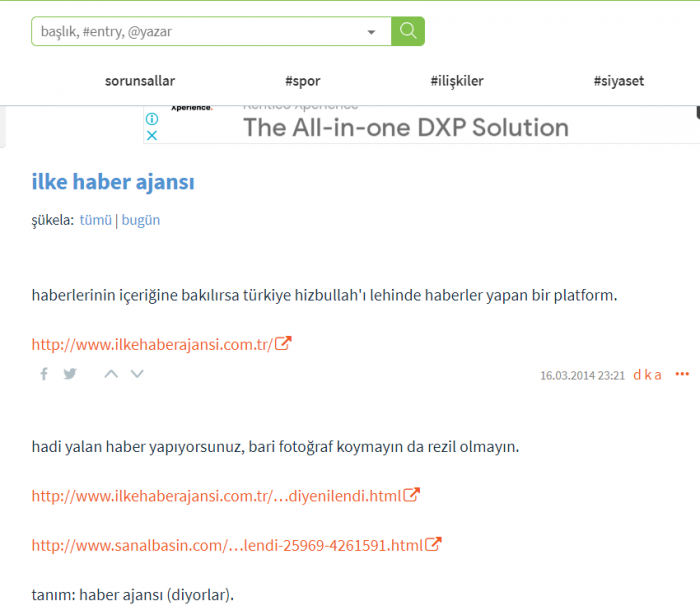Downvote the first entry
700x615 pixels.
(137, 374)
